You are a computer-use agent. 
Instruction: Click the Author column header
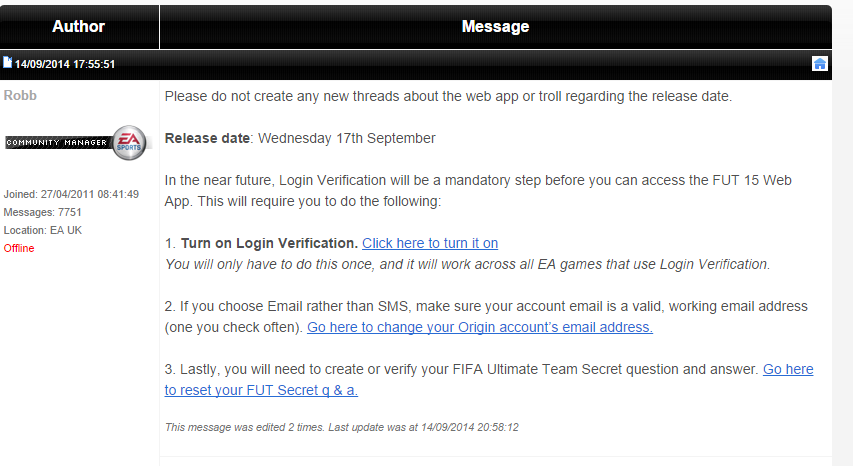79,27
